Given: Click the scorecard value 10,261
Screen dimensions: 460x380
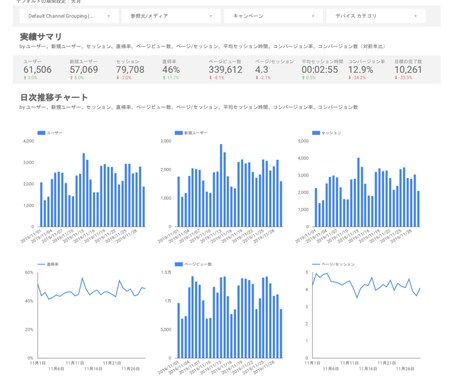Looking at the screenshot, I should pyautogui.click(x=408, y=70).
